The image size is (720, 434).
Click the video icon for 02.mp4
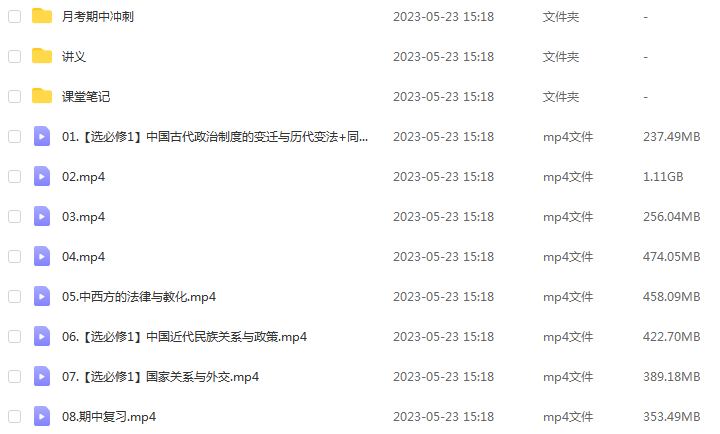[42, 176]
